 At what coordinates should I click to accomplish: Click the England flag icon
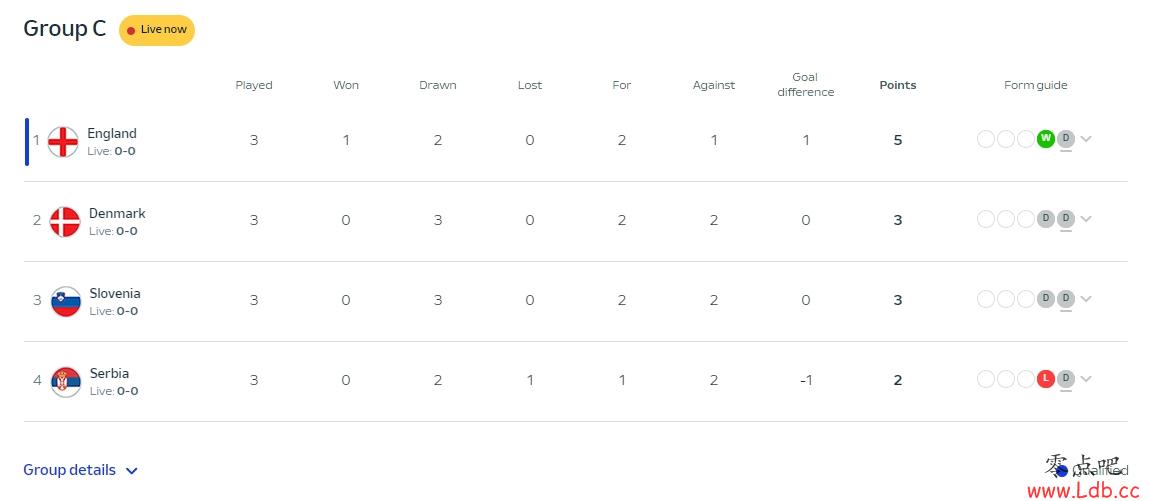tap(63, 142)
